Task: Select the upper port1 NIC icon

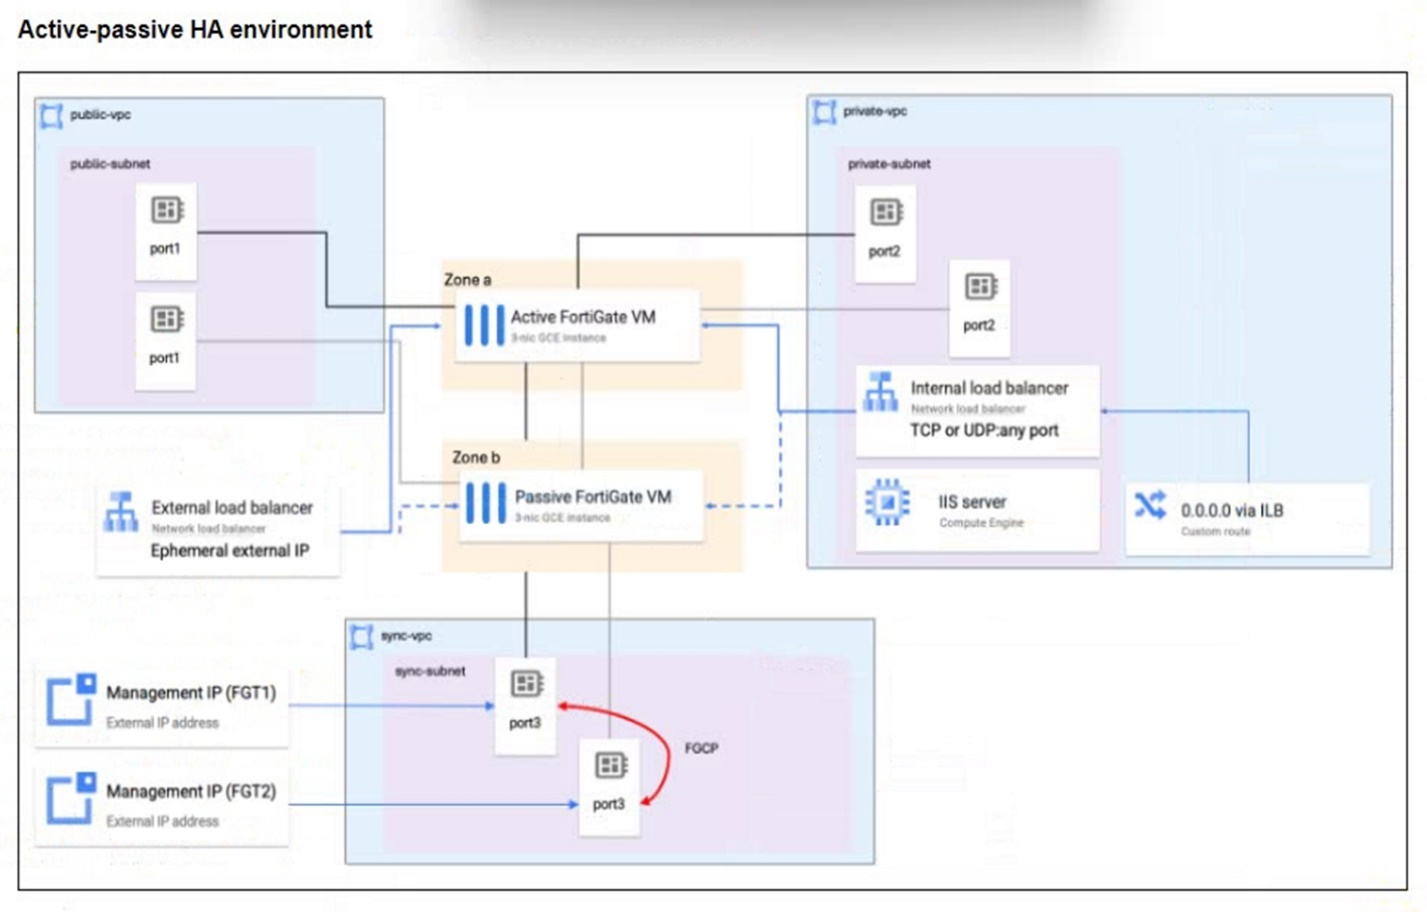Action: tap(167, 210)
